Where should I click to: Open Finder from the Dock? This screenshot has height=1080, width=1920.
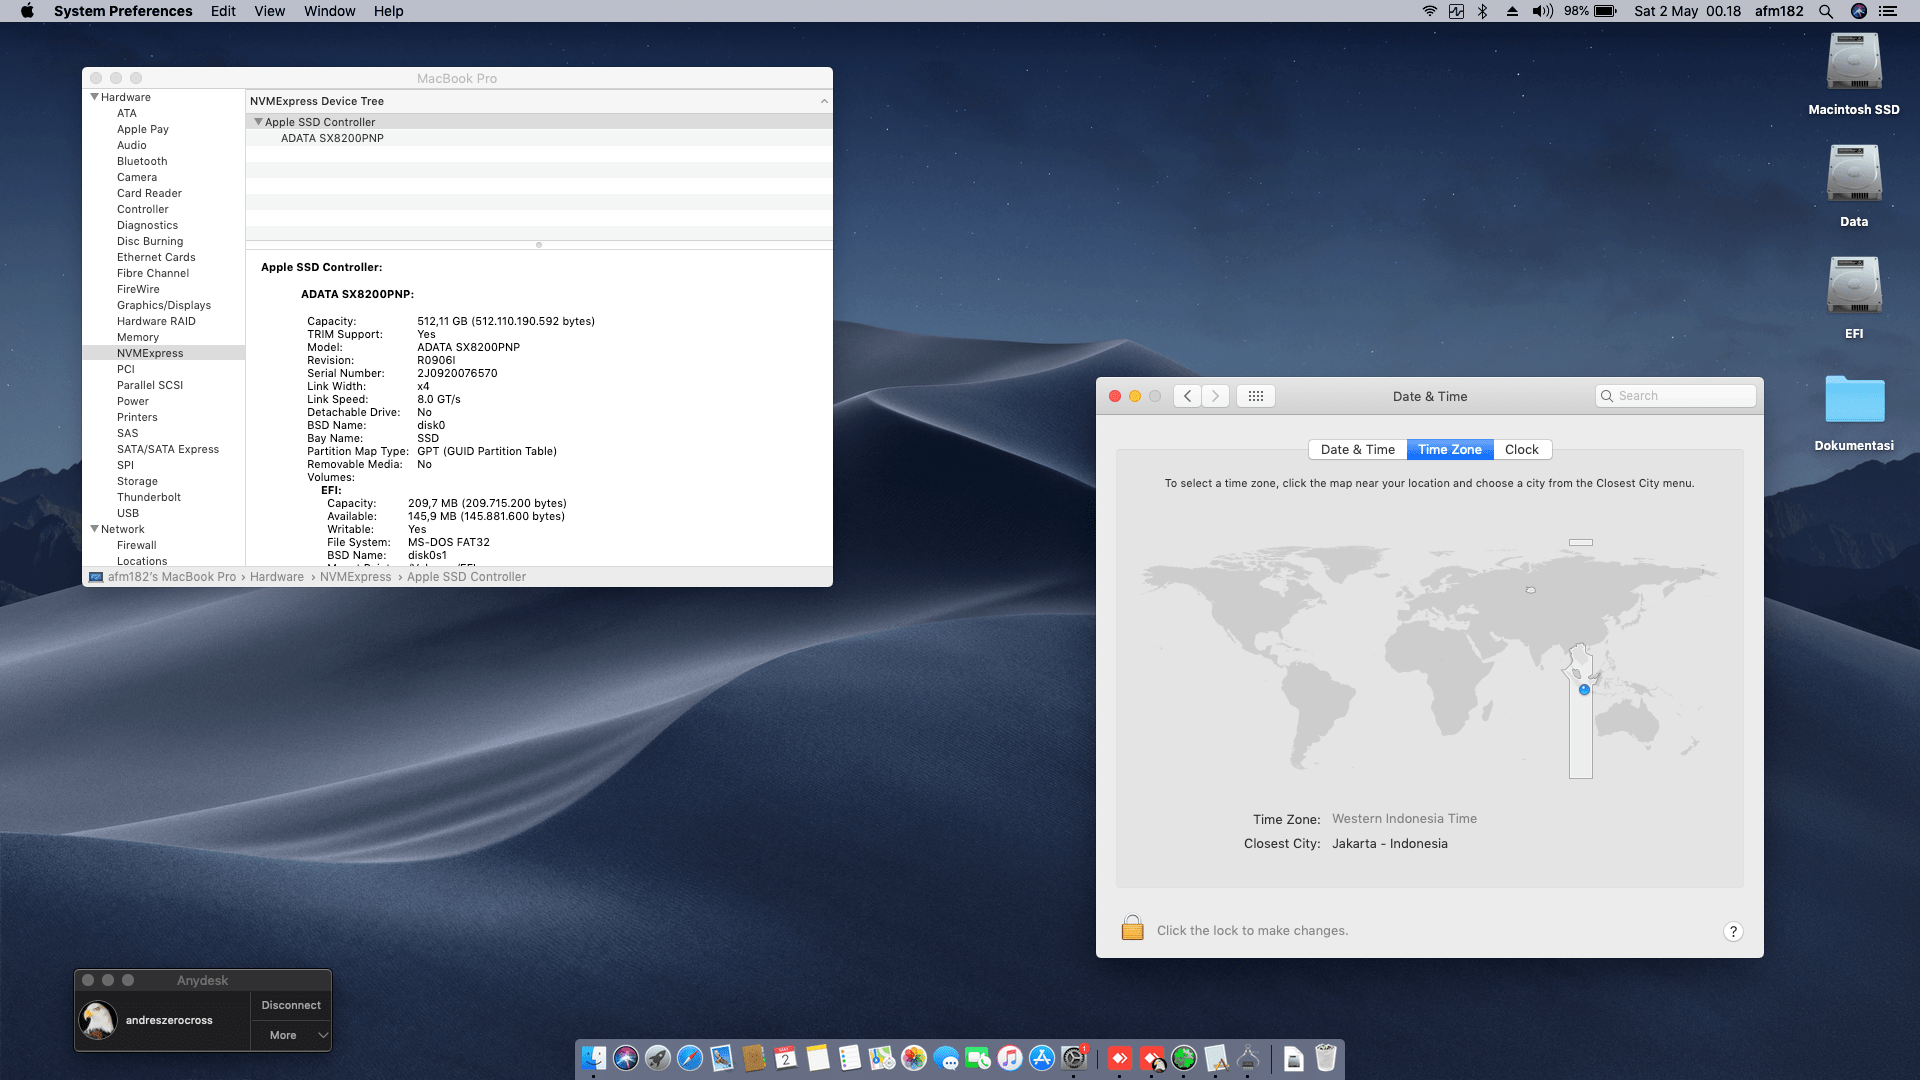coord(594,1058)
